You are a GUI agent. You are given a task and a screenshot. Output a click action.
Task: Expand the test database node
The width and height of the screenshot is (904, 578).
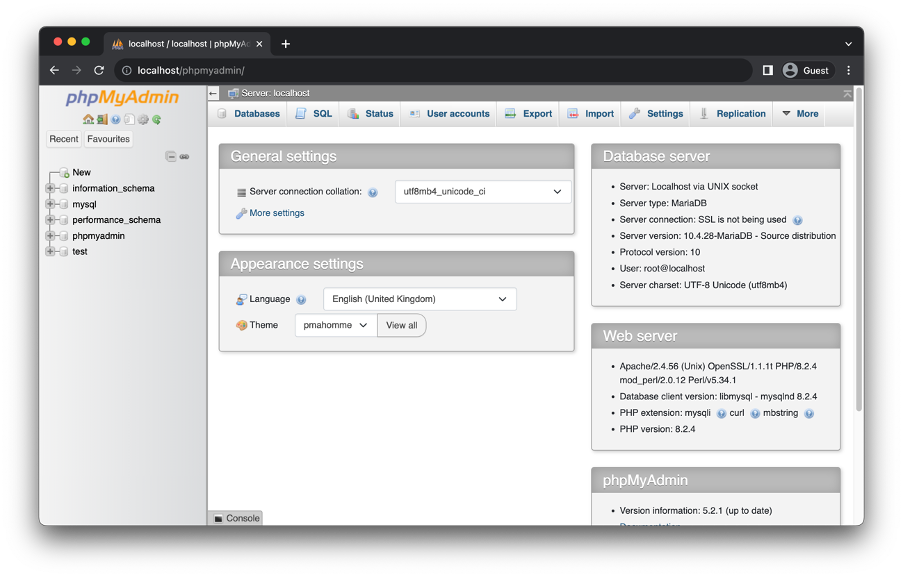pos(50,252)
